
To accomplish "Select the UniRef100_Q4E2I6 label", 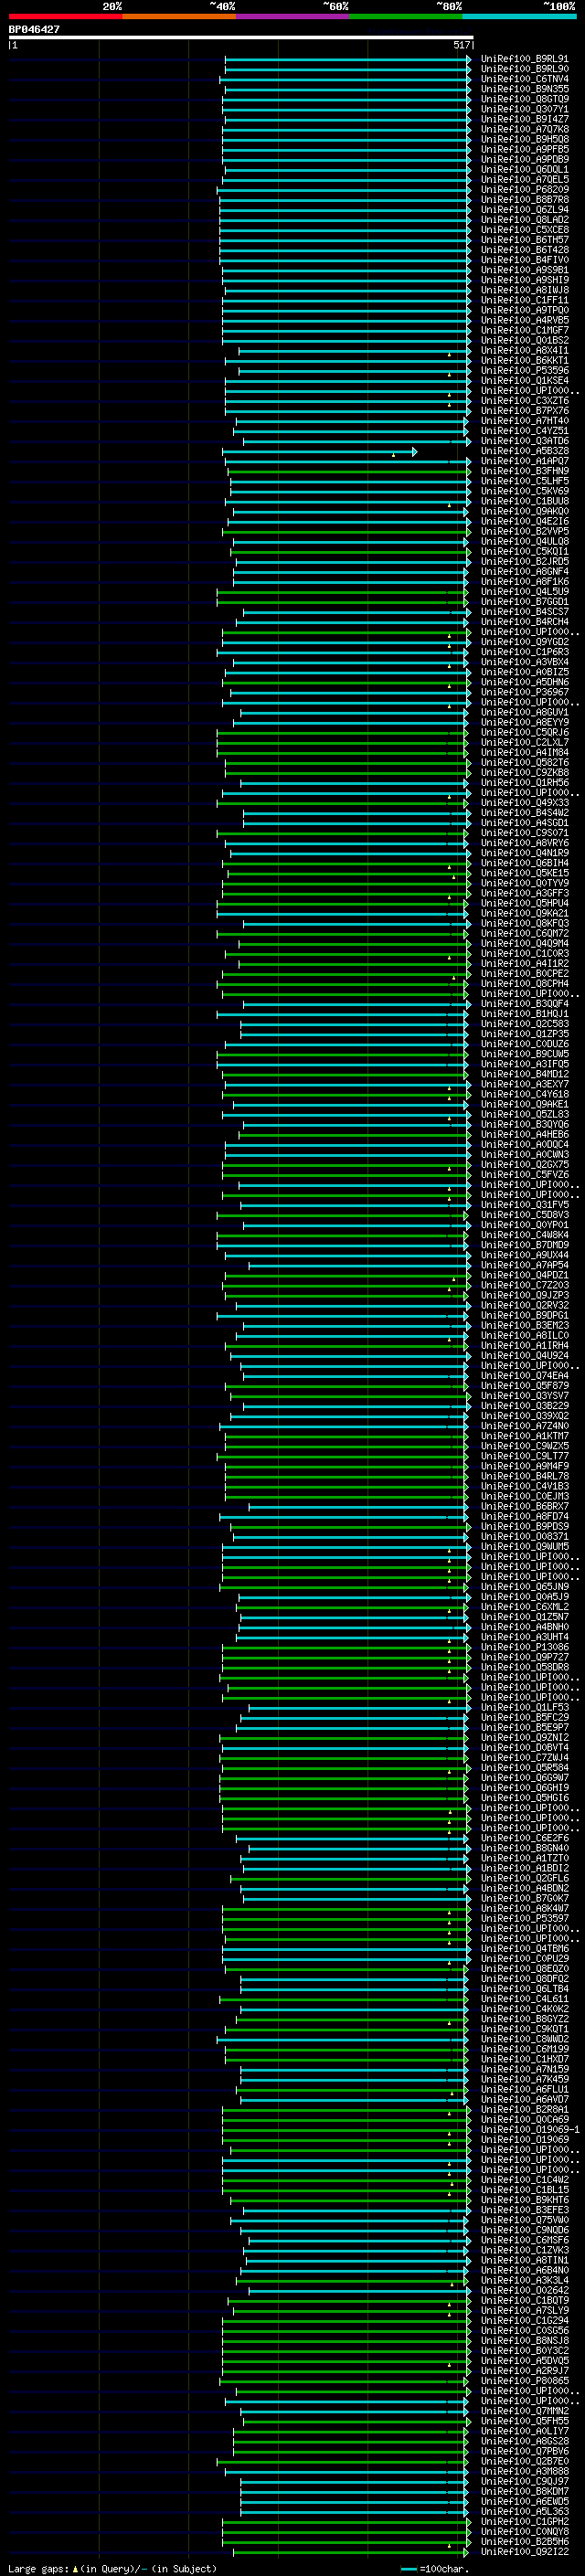I will coord(524,521).
